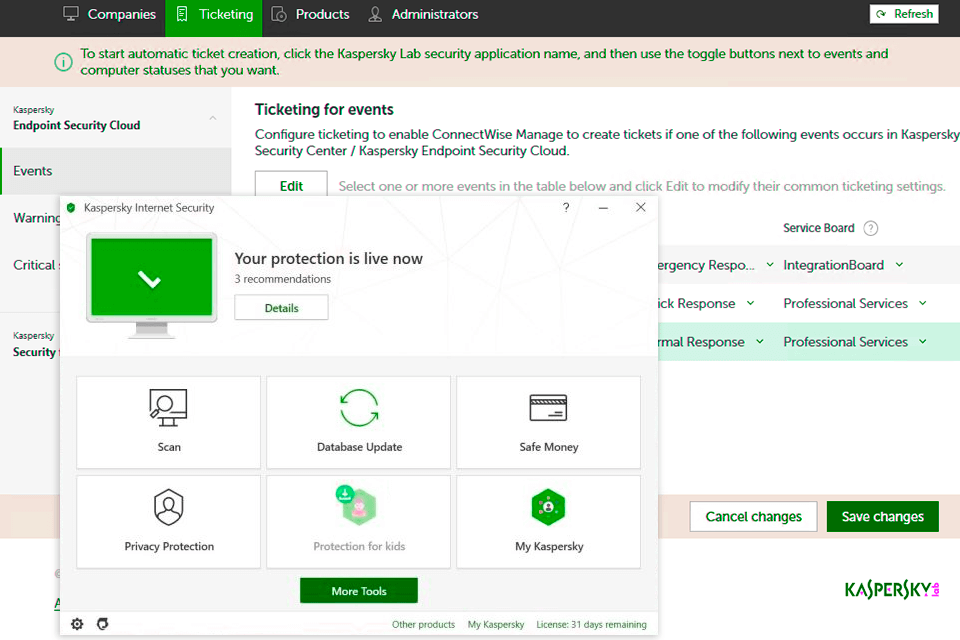This screenshot has height=640, width=960.
Task: Open the Privacy Protection tile
Action: (x=168, y=522)
